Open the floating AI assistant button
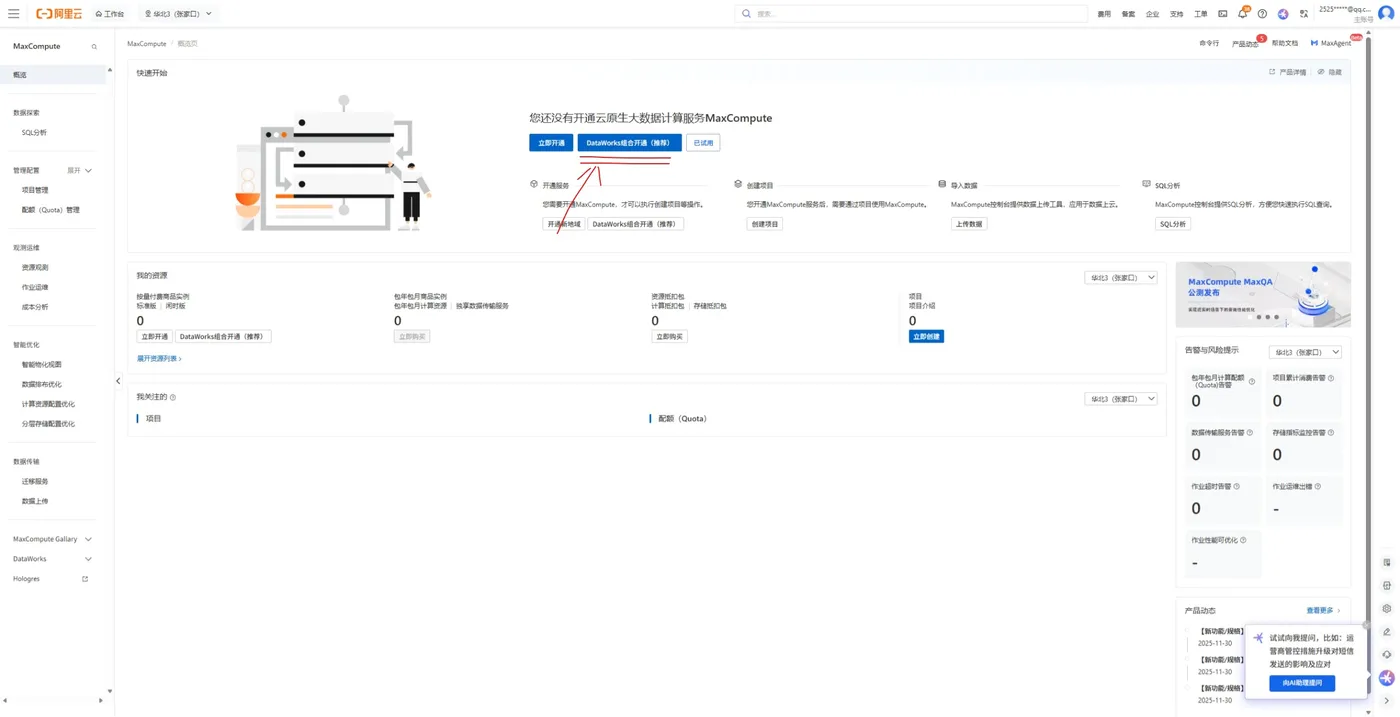Viewport: 1400px width, 717px height. click(x=1387, y=678)
